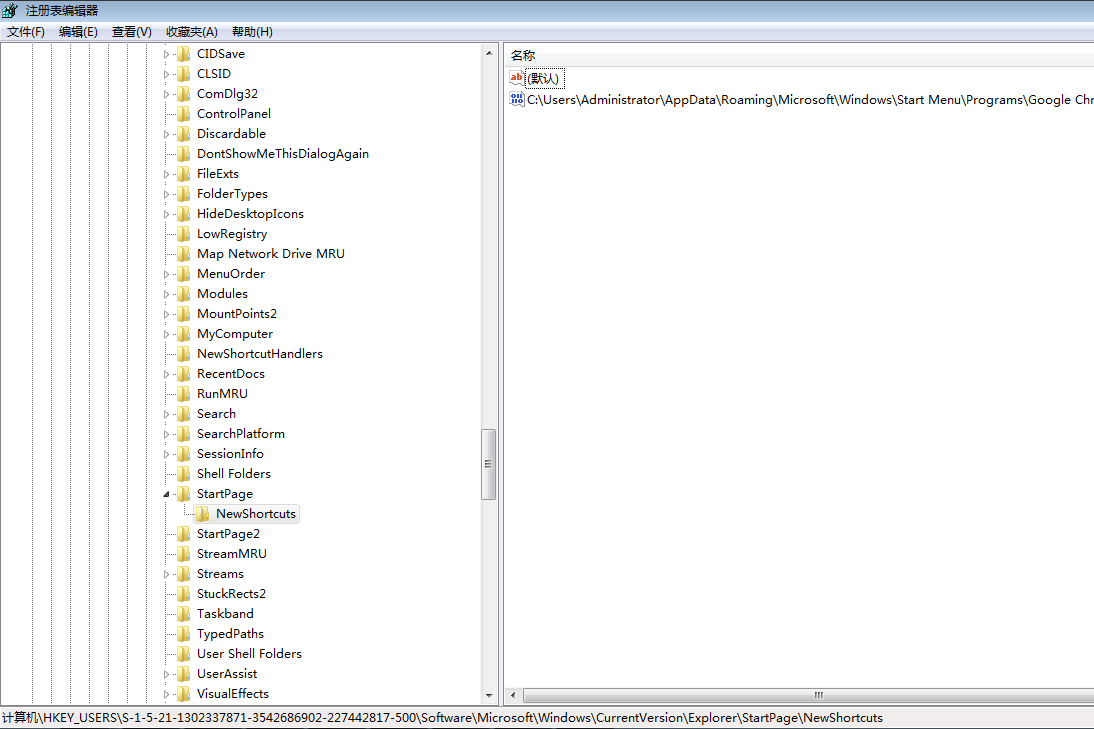This screenshot has height=729, width=1094.
Task: Open the 收藏夹(A) menu
Action: [x=192, y=32]
